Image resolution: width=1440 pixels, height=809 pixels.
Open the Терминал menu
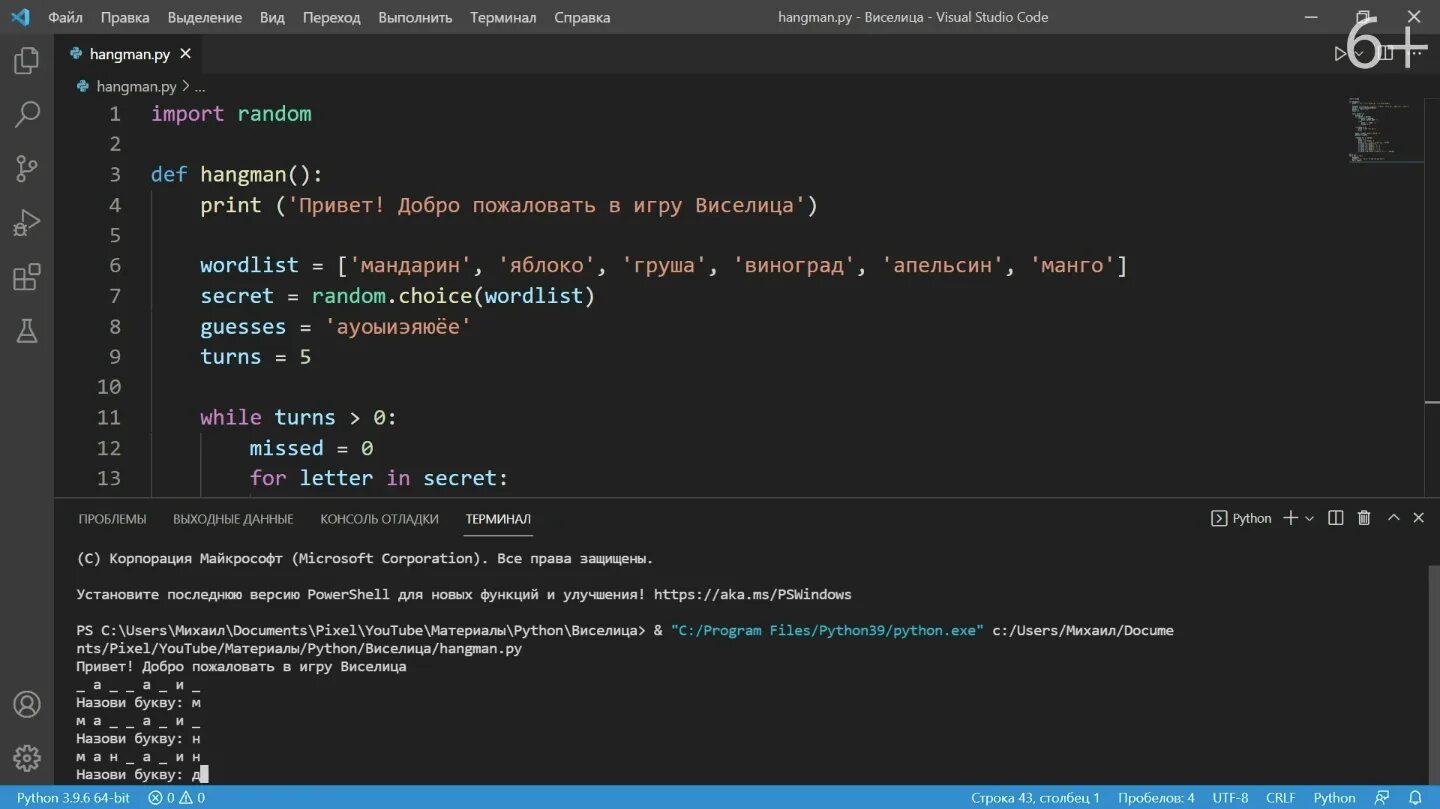[503, 17]
